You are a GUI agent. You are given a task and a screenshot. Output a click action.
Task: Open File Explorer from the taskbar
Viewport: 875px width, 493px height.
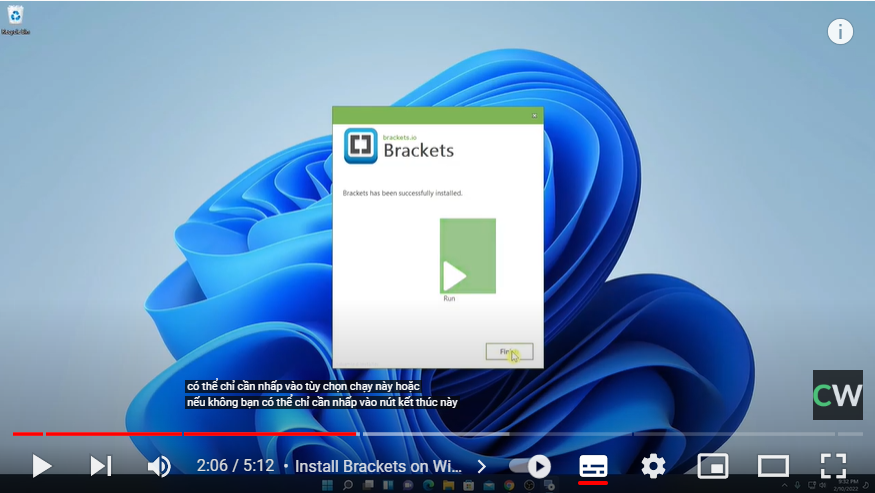click(448, 485)
